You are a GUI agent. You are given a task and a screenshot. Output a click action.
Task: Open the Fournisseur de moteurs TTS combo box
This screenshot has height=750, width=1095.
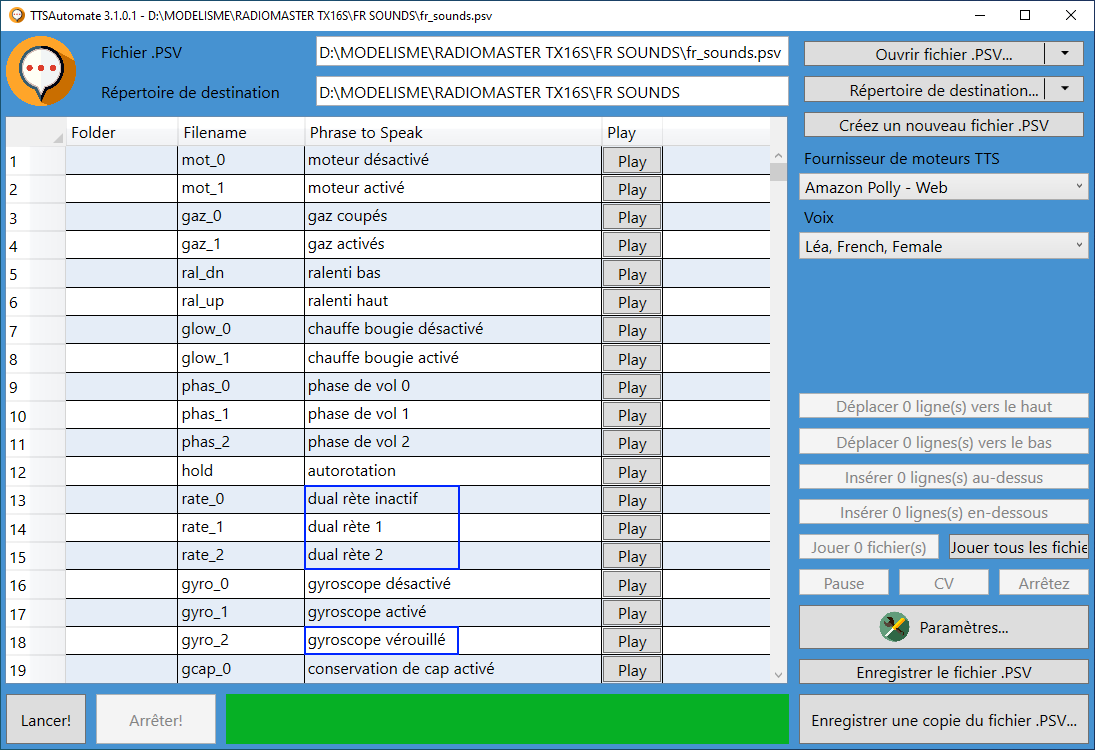944,187
